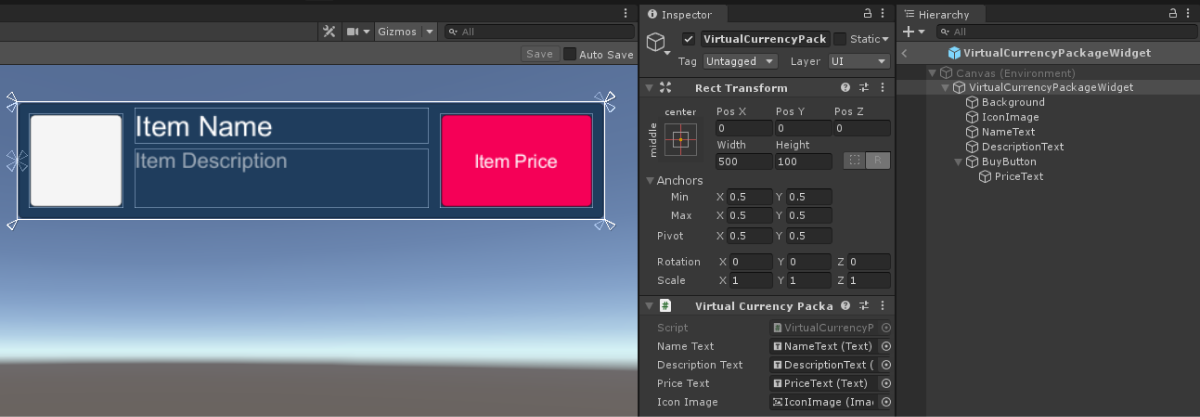
Task: Click the Save button in scene view
Action: coord(540,54)
